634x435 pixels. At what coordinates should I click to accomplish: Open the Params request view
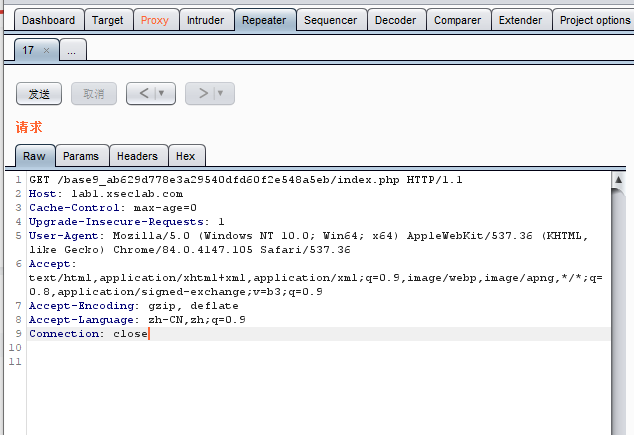(81, 156)
